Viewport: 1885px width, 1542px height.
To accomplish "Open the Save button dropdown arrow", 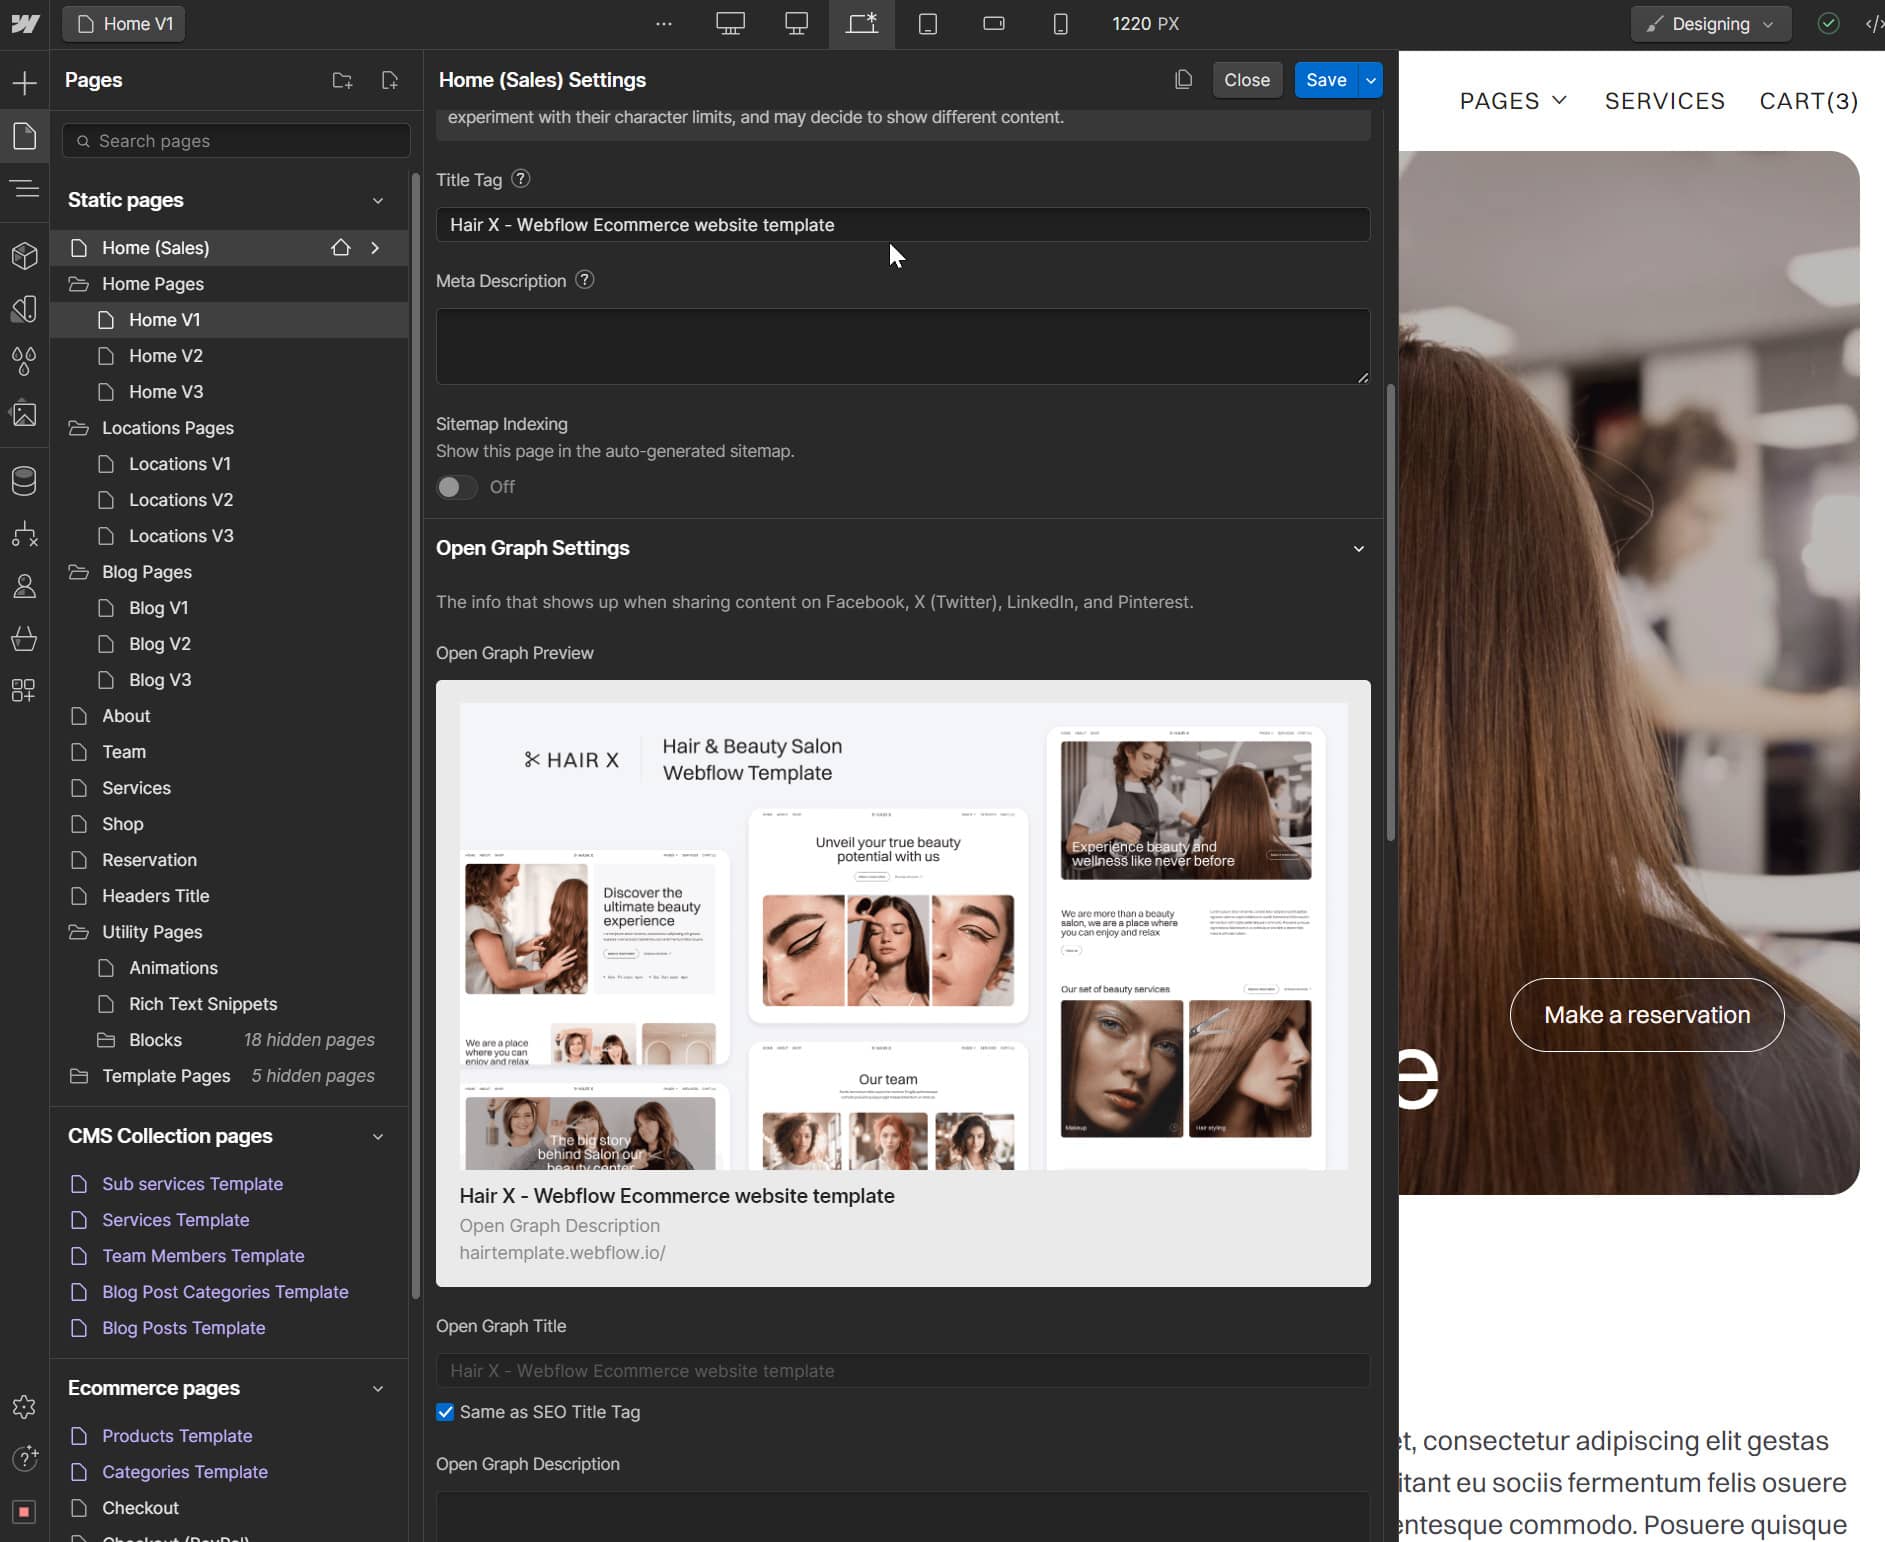I will [1371, 80].
